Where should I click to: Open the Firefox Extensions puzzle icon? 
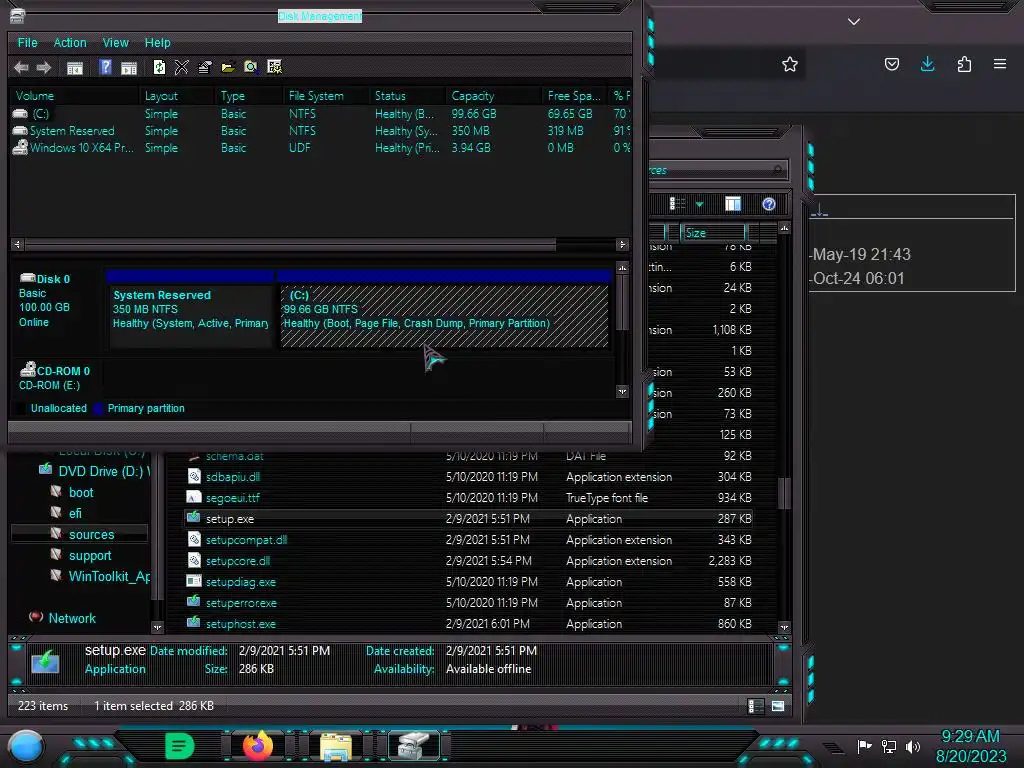964,64
